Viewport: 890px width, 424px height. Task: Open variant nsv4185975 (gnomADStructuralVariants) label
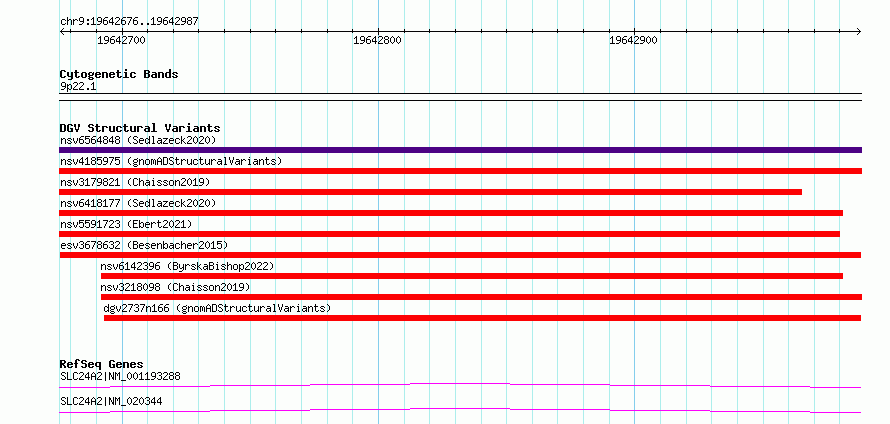(171, 161)
